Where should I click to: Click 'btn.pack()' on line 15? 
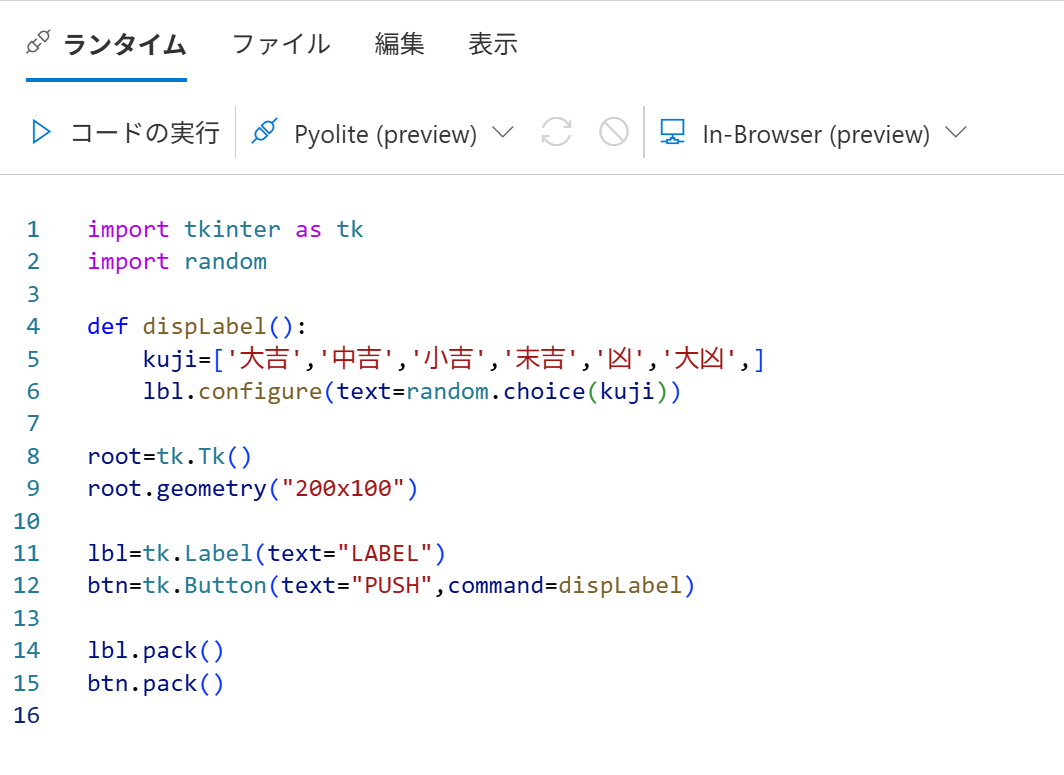click(x=155, y=683)
